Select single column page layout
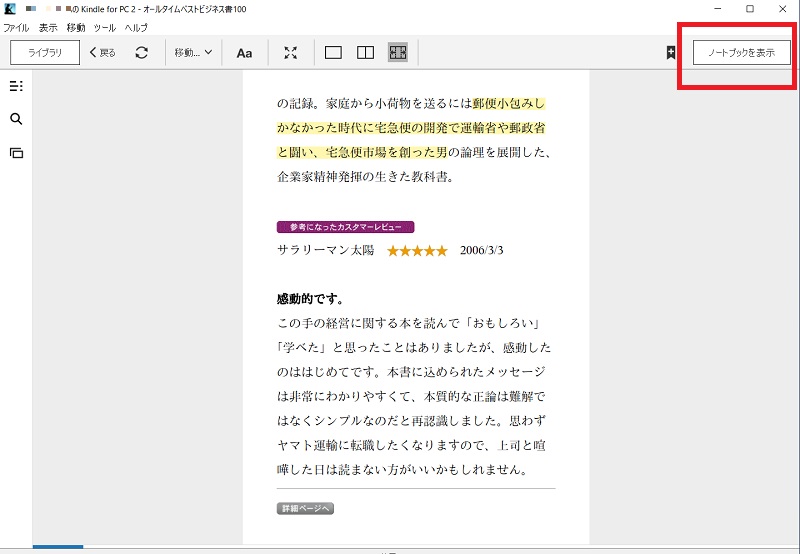The height and width of the screenshot is (554, 800). [x=333, y=53]
